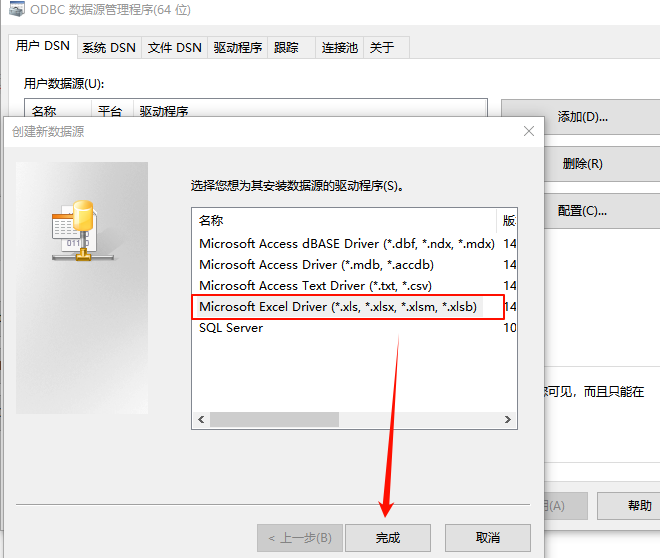The height and width of the screenshot is (558, 660).
Task: Click 完成 to finish driver selection
Action: (388, 538)
